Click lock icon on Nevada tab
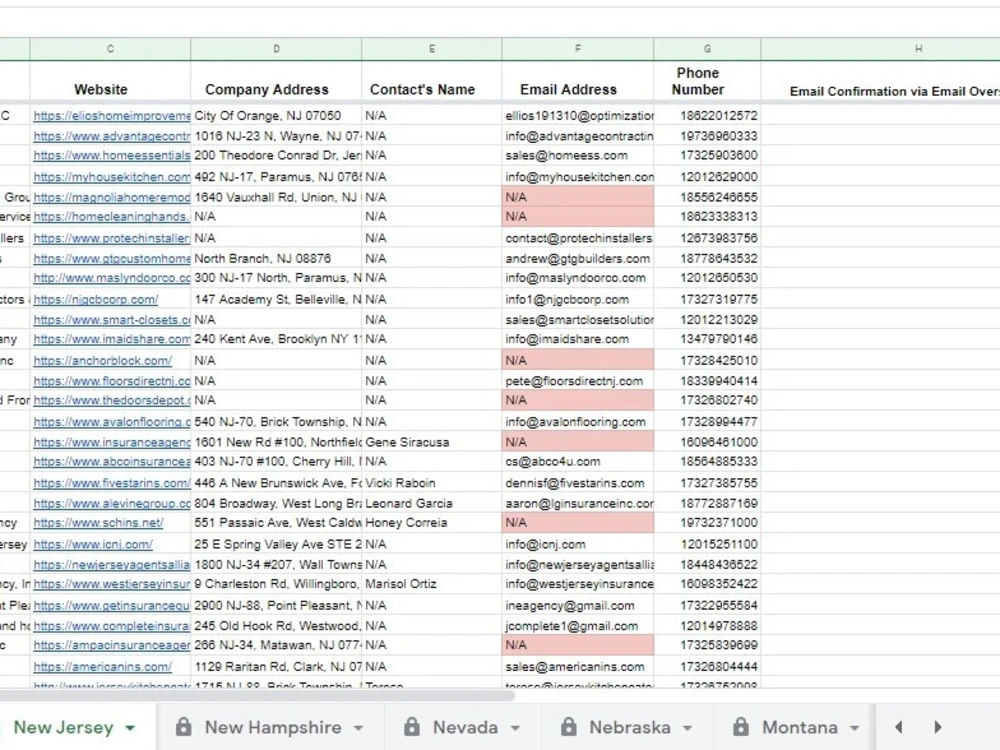Image resolution: width=1000 pixels, height=750 pixels. click(x=412, y=726)
